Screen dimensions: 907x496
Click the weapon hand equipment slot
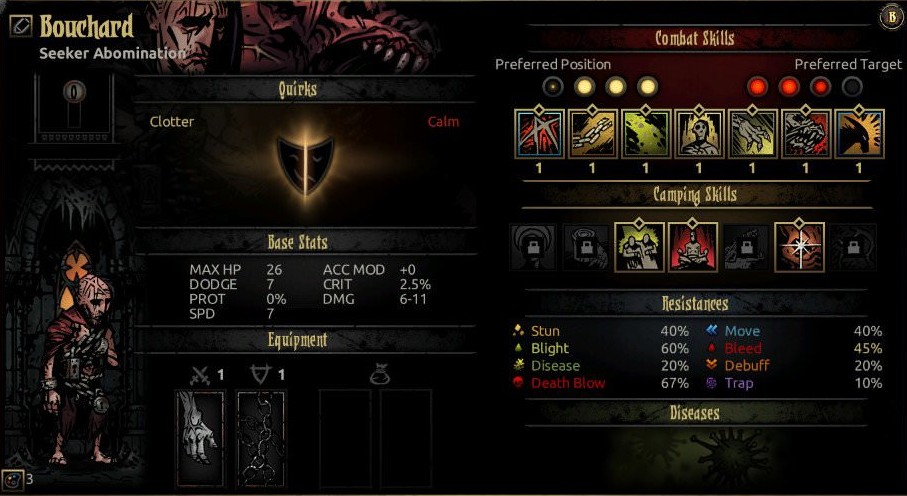tap(200, 439)
